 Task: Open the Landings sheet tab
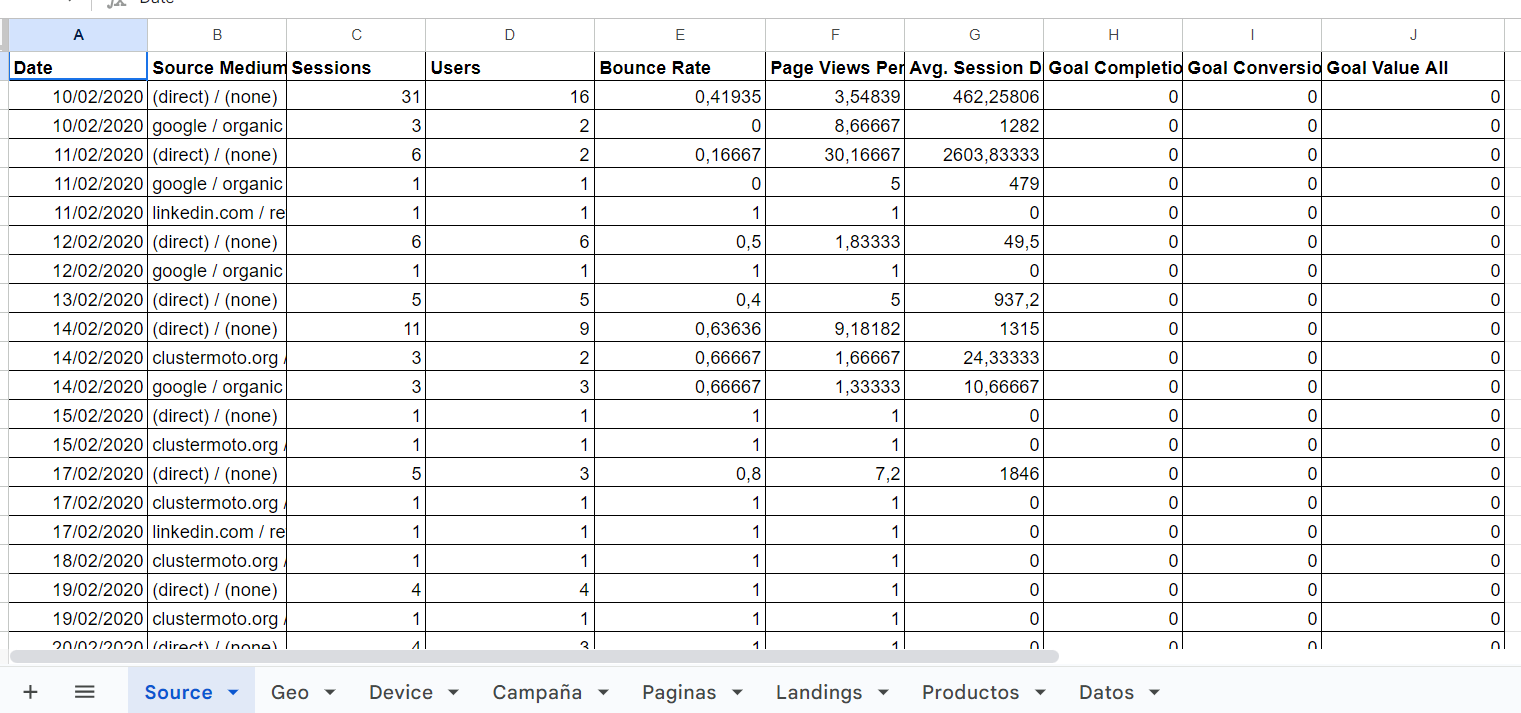coord(819,692)
